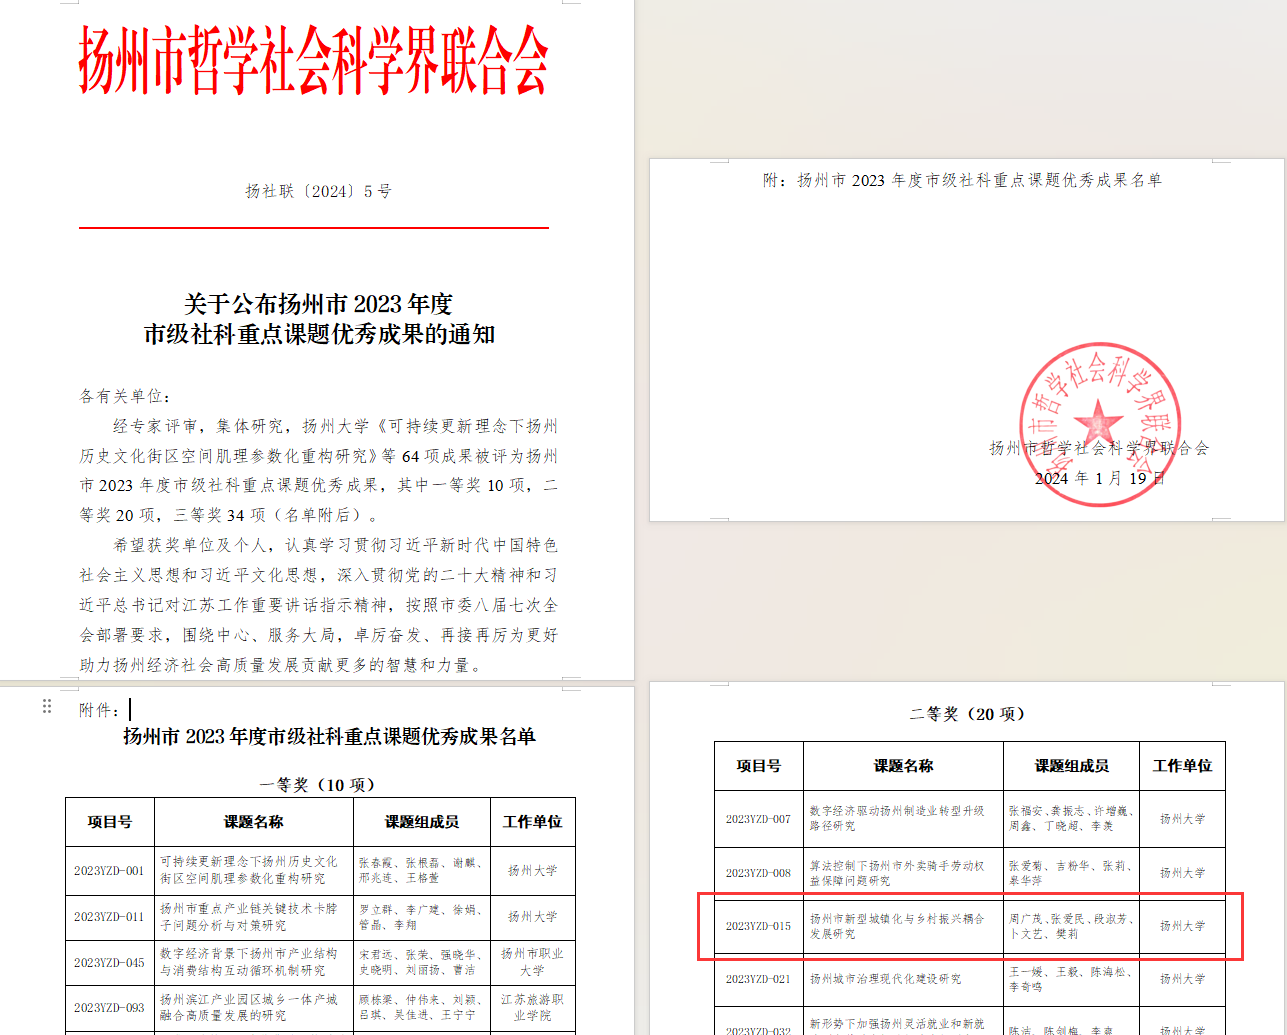Click project number cell 2023YZD-001
This screenshot has width=1287, height=1035.
coord(109,871)
